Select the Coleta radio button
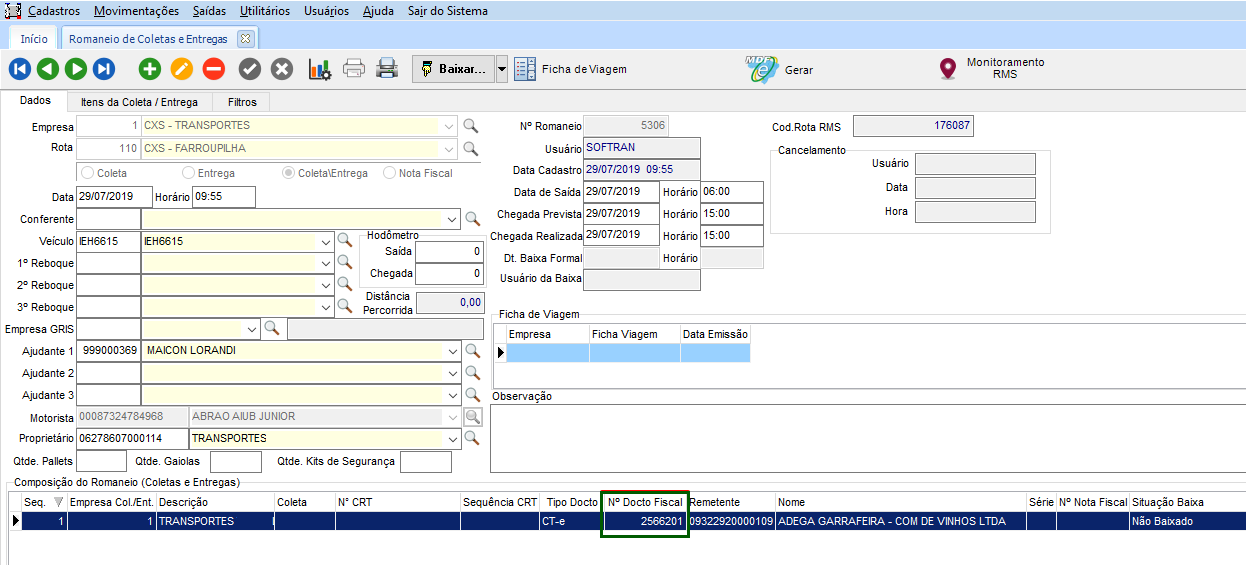The image size is (1246, 565). click(87, 173)
